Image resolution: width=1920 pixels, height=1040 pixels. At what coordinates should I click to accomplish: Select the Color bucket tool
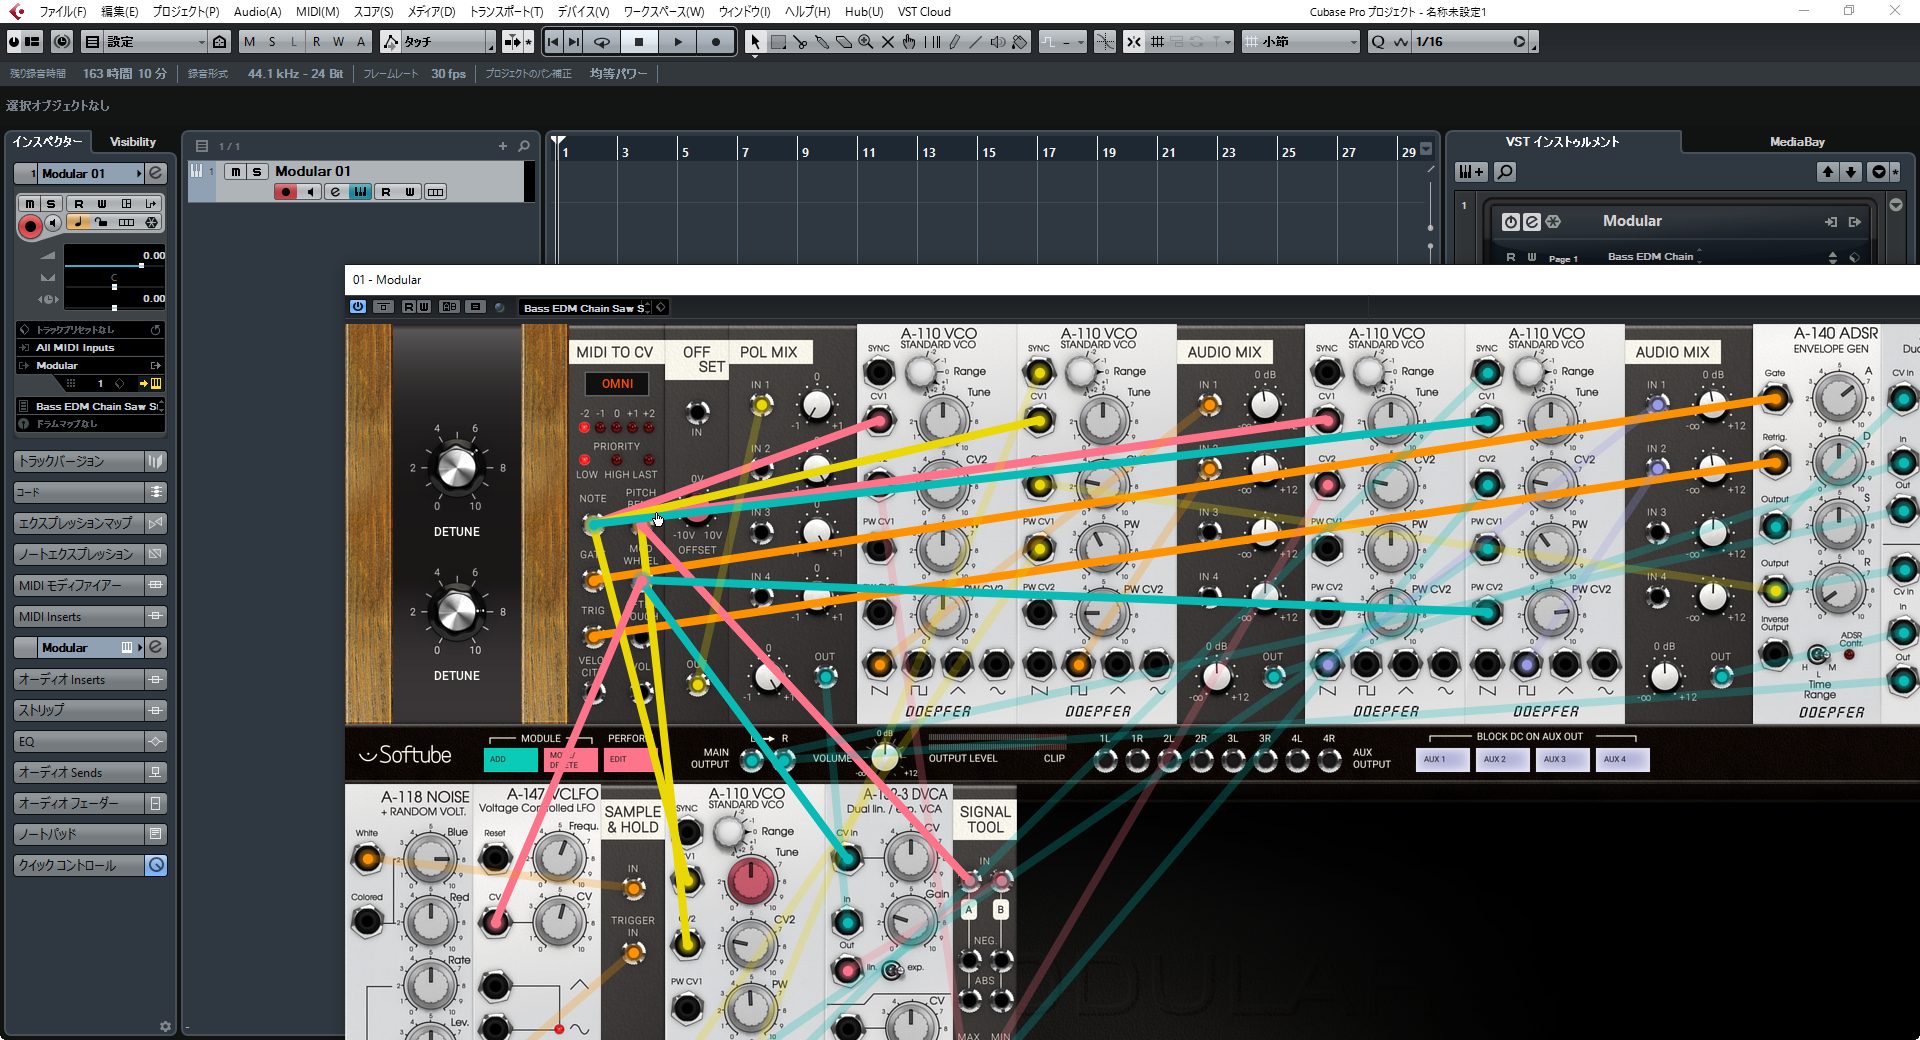[1020, 42]
